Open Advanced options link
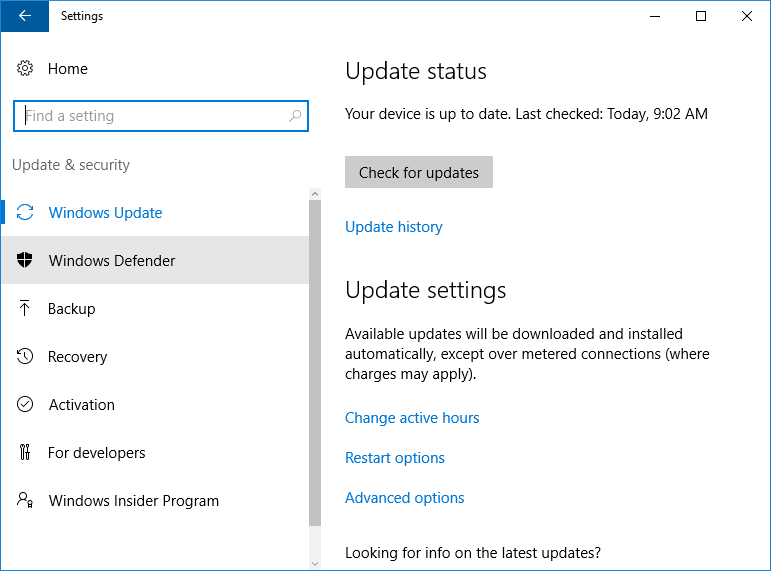The height and width of the screenshot is (571, 771). (405, 498)
